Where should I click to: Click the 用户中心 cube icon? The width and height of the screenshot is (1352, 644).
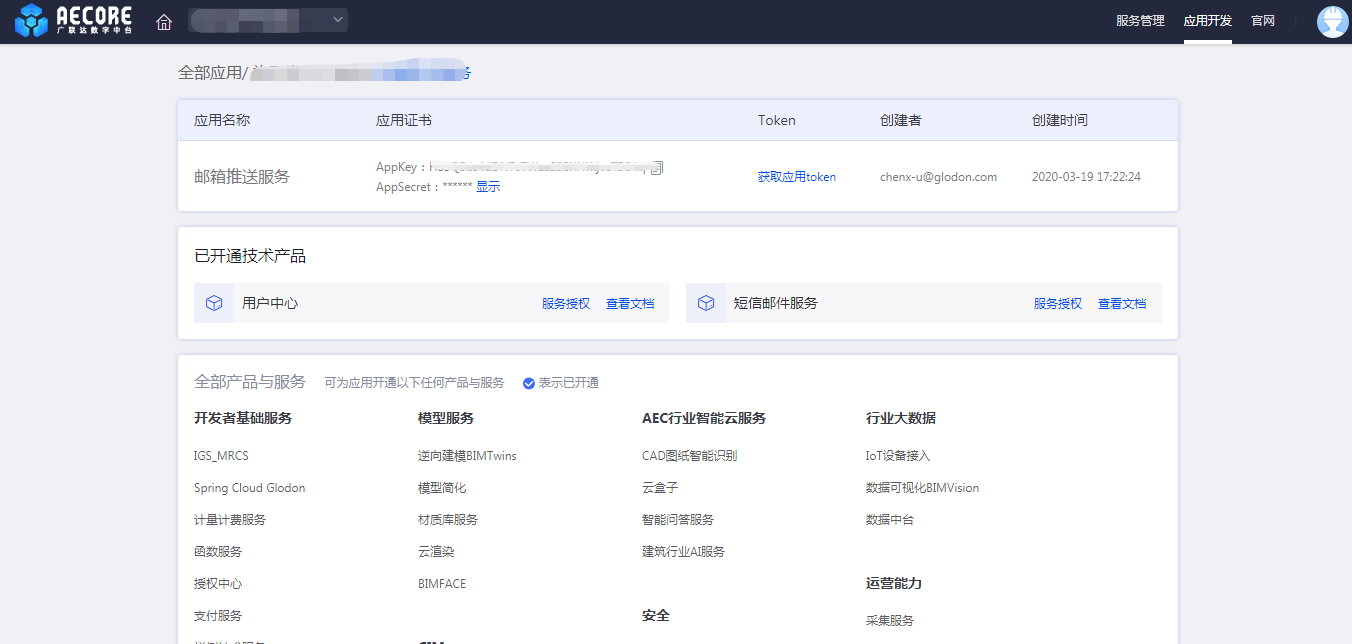point(214,303)
